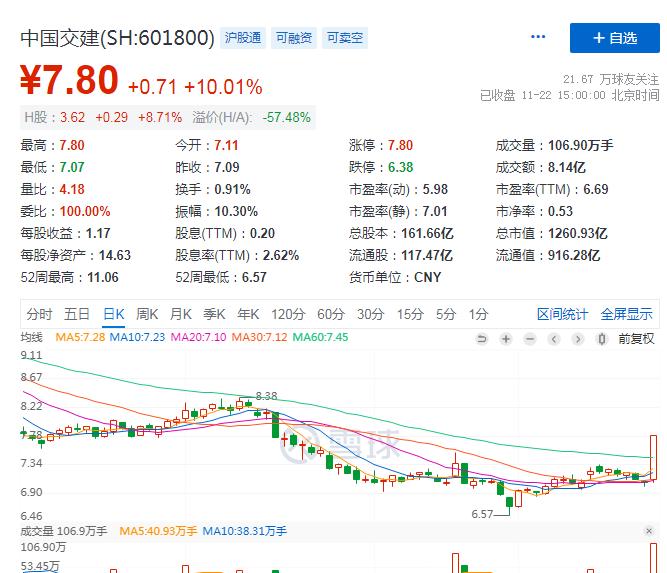
Task: Click the 每股净资产 14.63 value
Action: tap(115, 255)
